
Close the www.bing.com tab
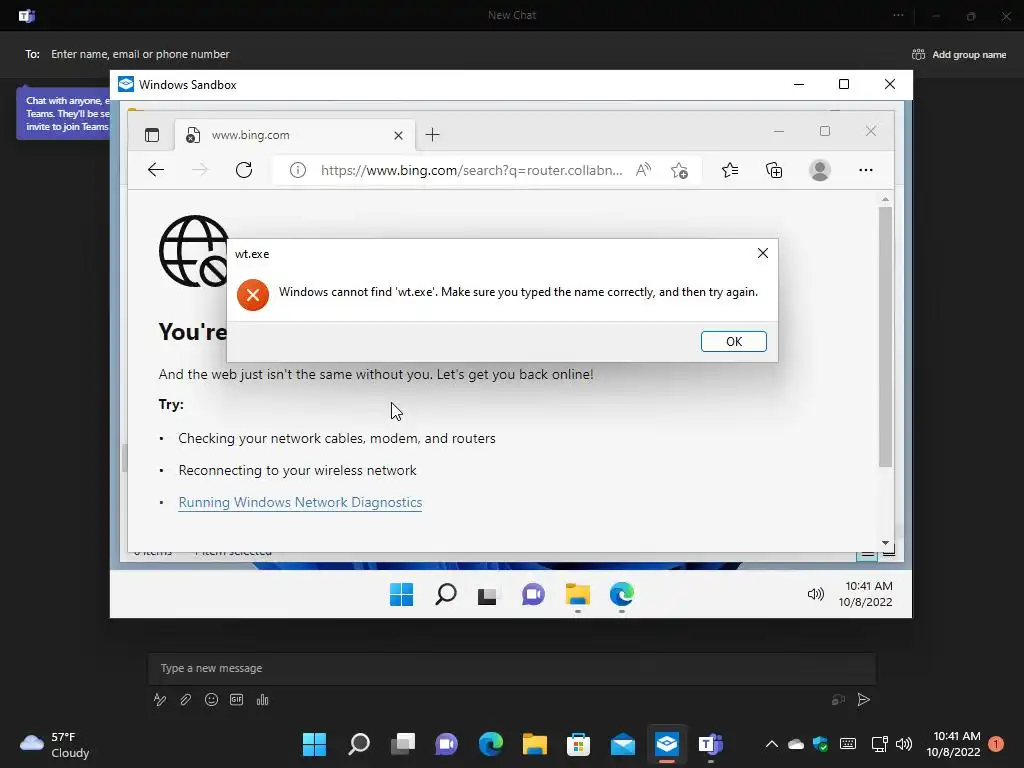(x=398, y=135)
